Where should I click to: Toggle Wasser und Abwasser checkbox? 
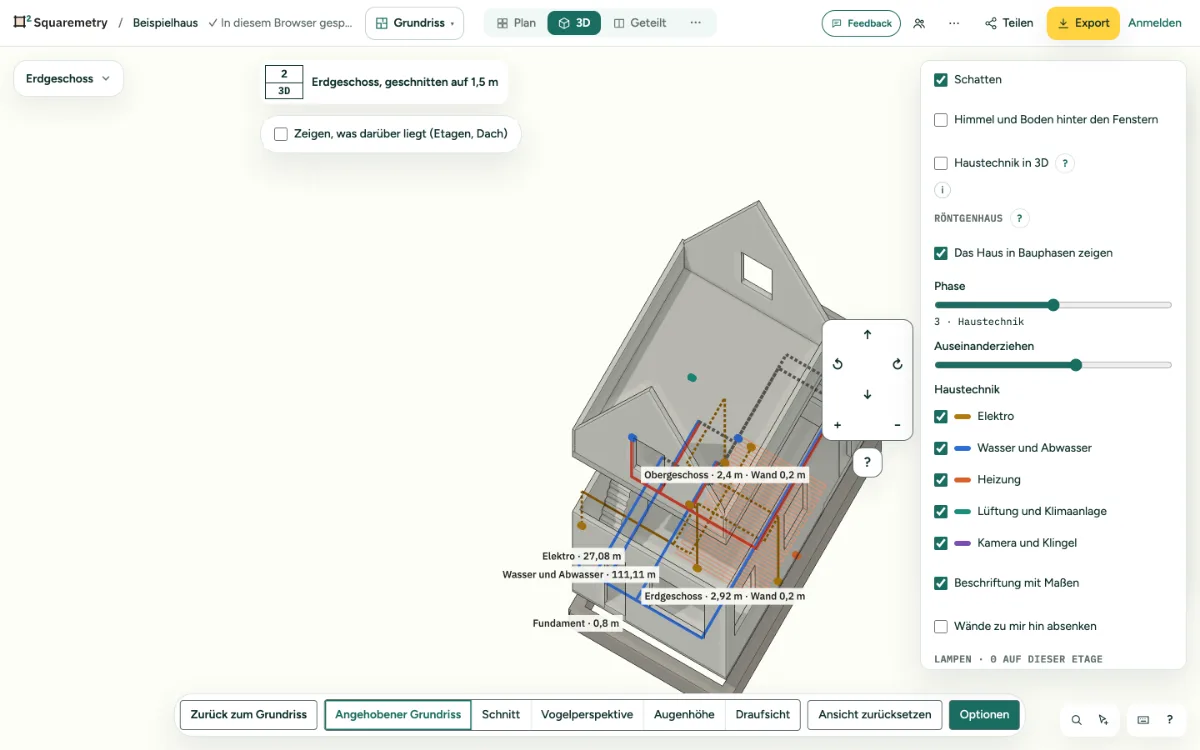(x=941, y=448)
